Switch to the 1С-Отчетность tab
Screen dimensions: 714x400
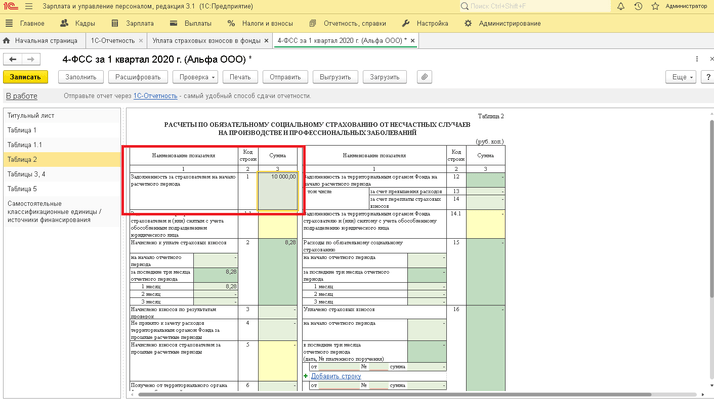pyautogui.click(x=110, y=41)
